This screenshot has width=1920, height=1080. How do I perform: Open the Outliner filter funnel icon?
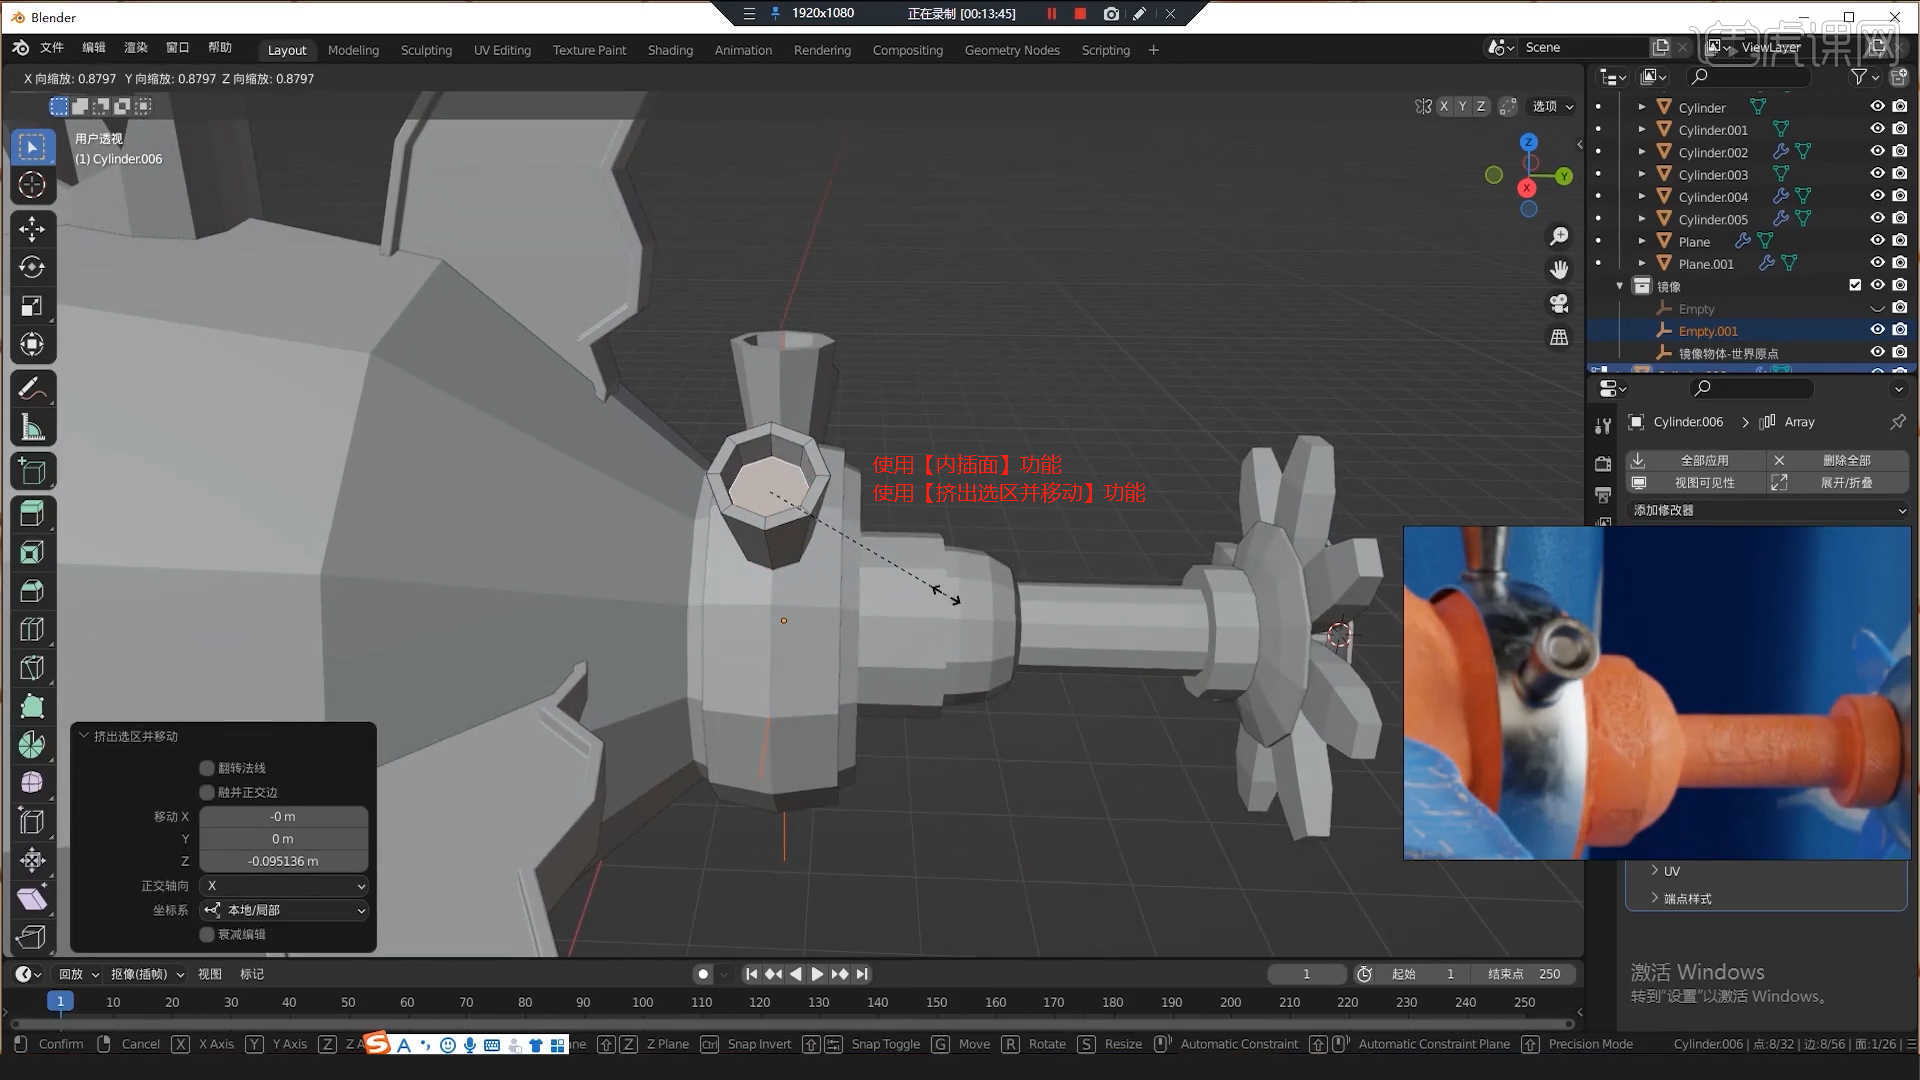1858,76
